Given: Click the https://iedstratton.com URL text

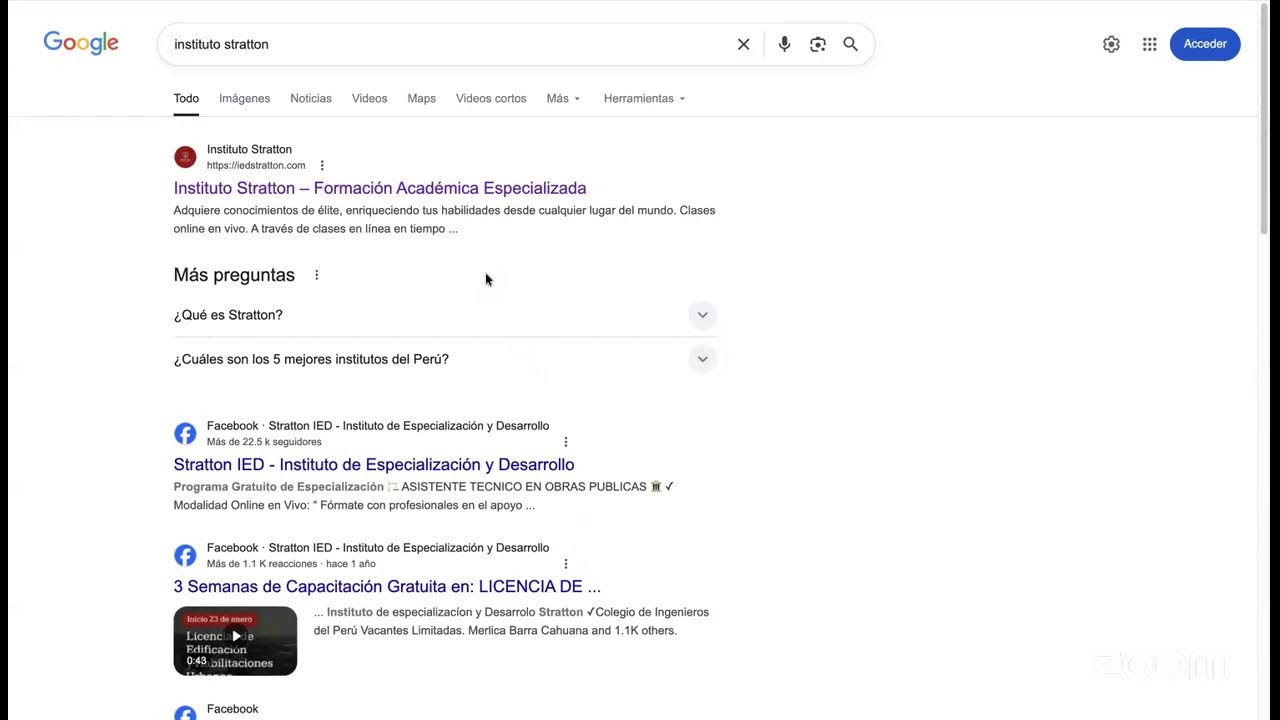Looking at the screenshot, I should click(x=256, y=166).
